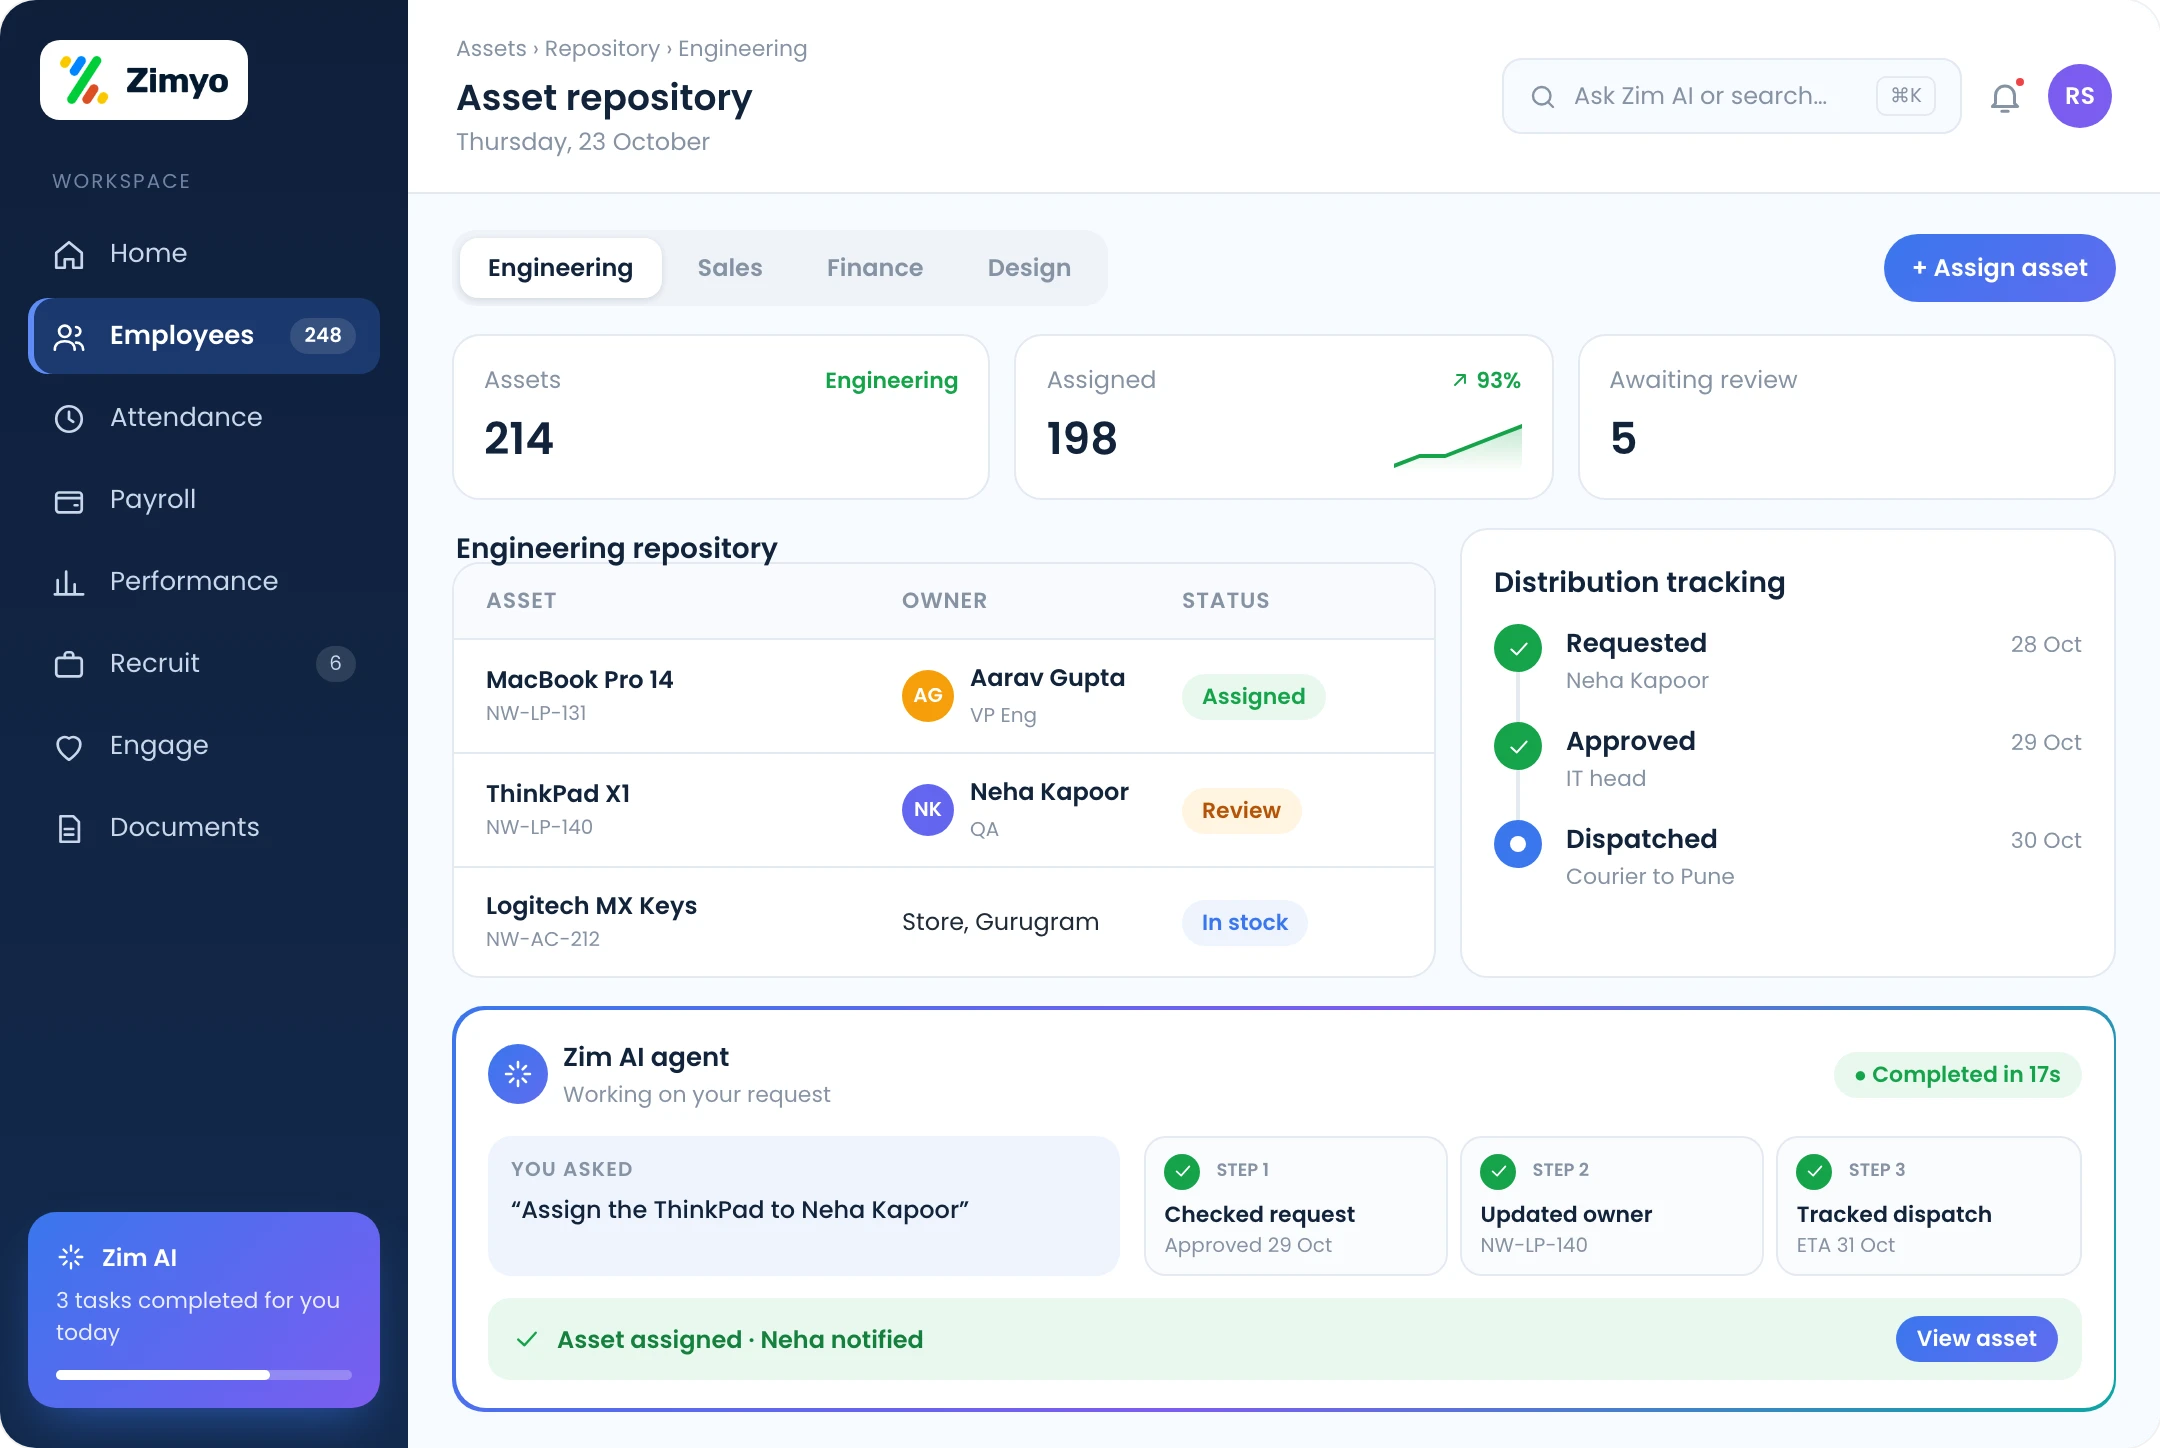The image size is (2160, 1448).
Task: Click the Engage heart icon
Action: tap(69, 746)
